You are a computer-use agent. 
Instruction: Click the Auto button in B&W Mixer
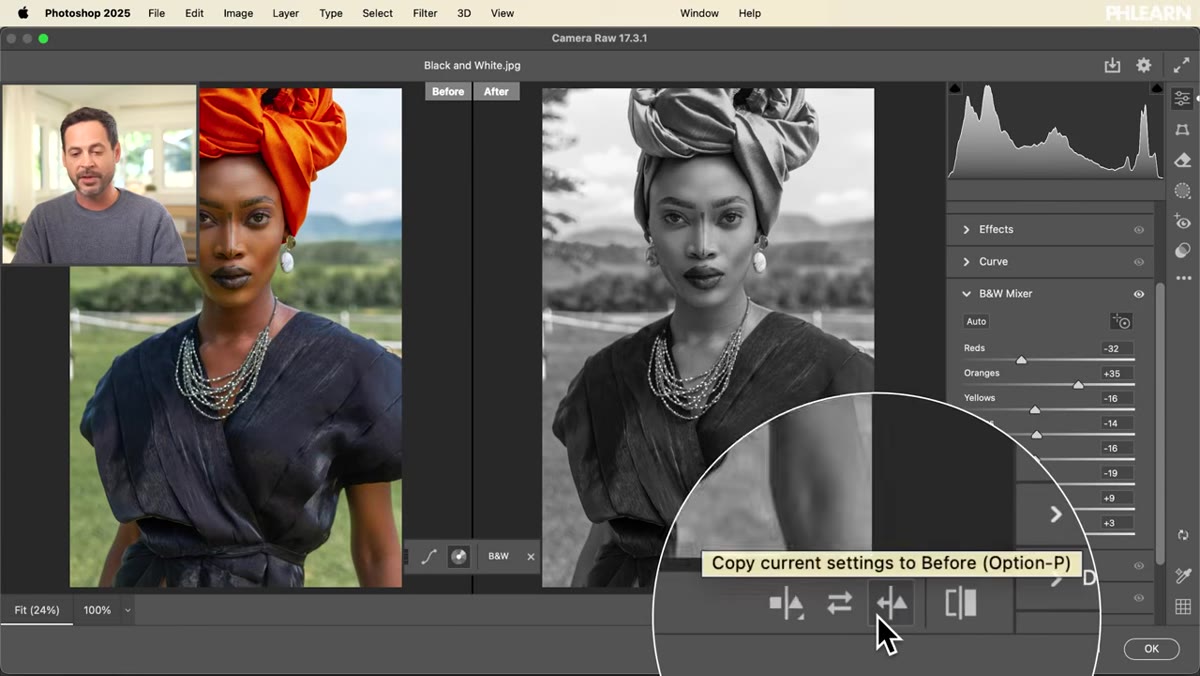point(976,321)
